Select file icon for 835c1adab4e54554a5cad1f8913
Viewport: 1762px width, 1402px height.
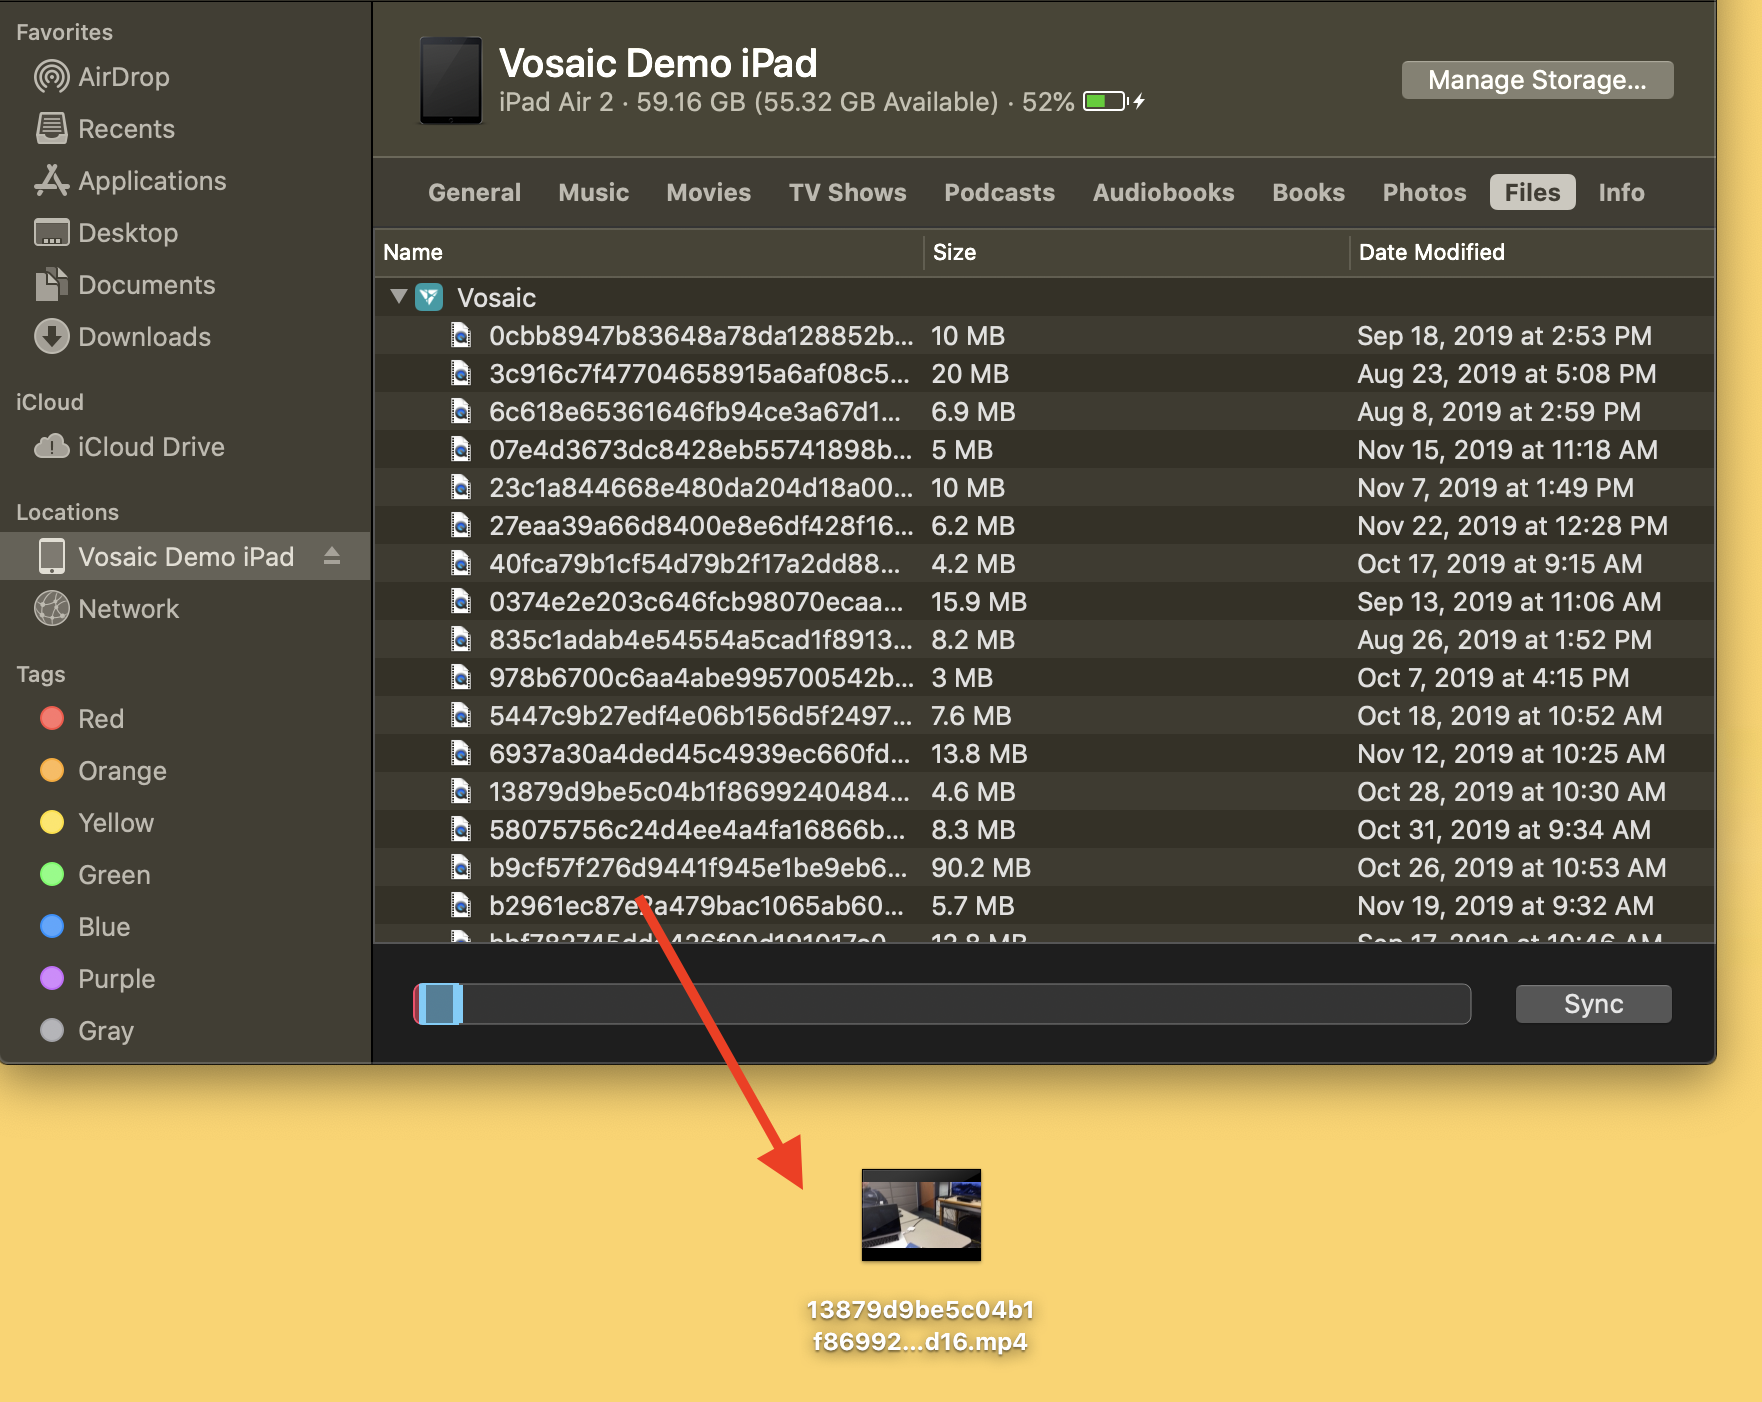(461, 639)
